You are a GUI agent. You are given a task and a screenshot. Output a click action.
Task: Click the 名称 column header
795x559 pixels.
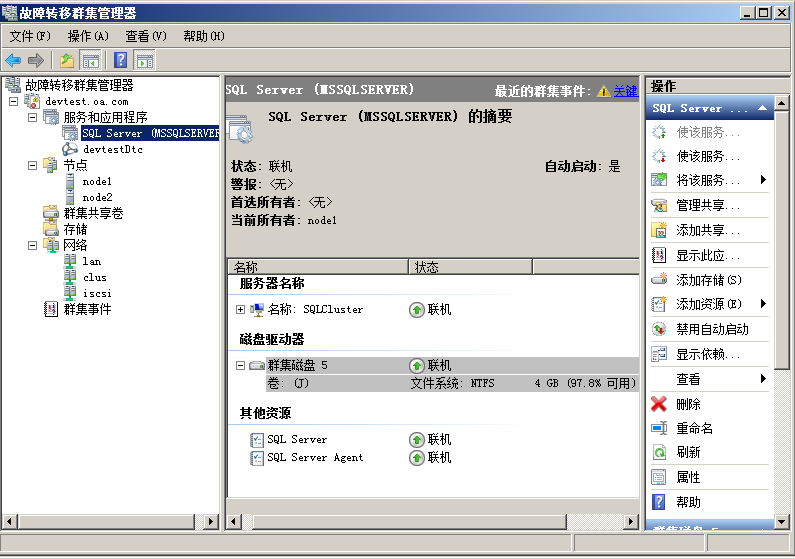click(x=318, y=267)
